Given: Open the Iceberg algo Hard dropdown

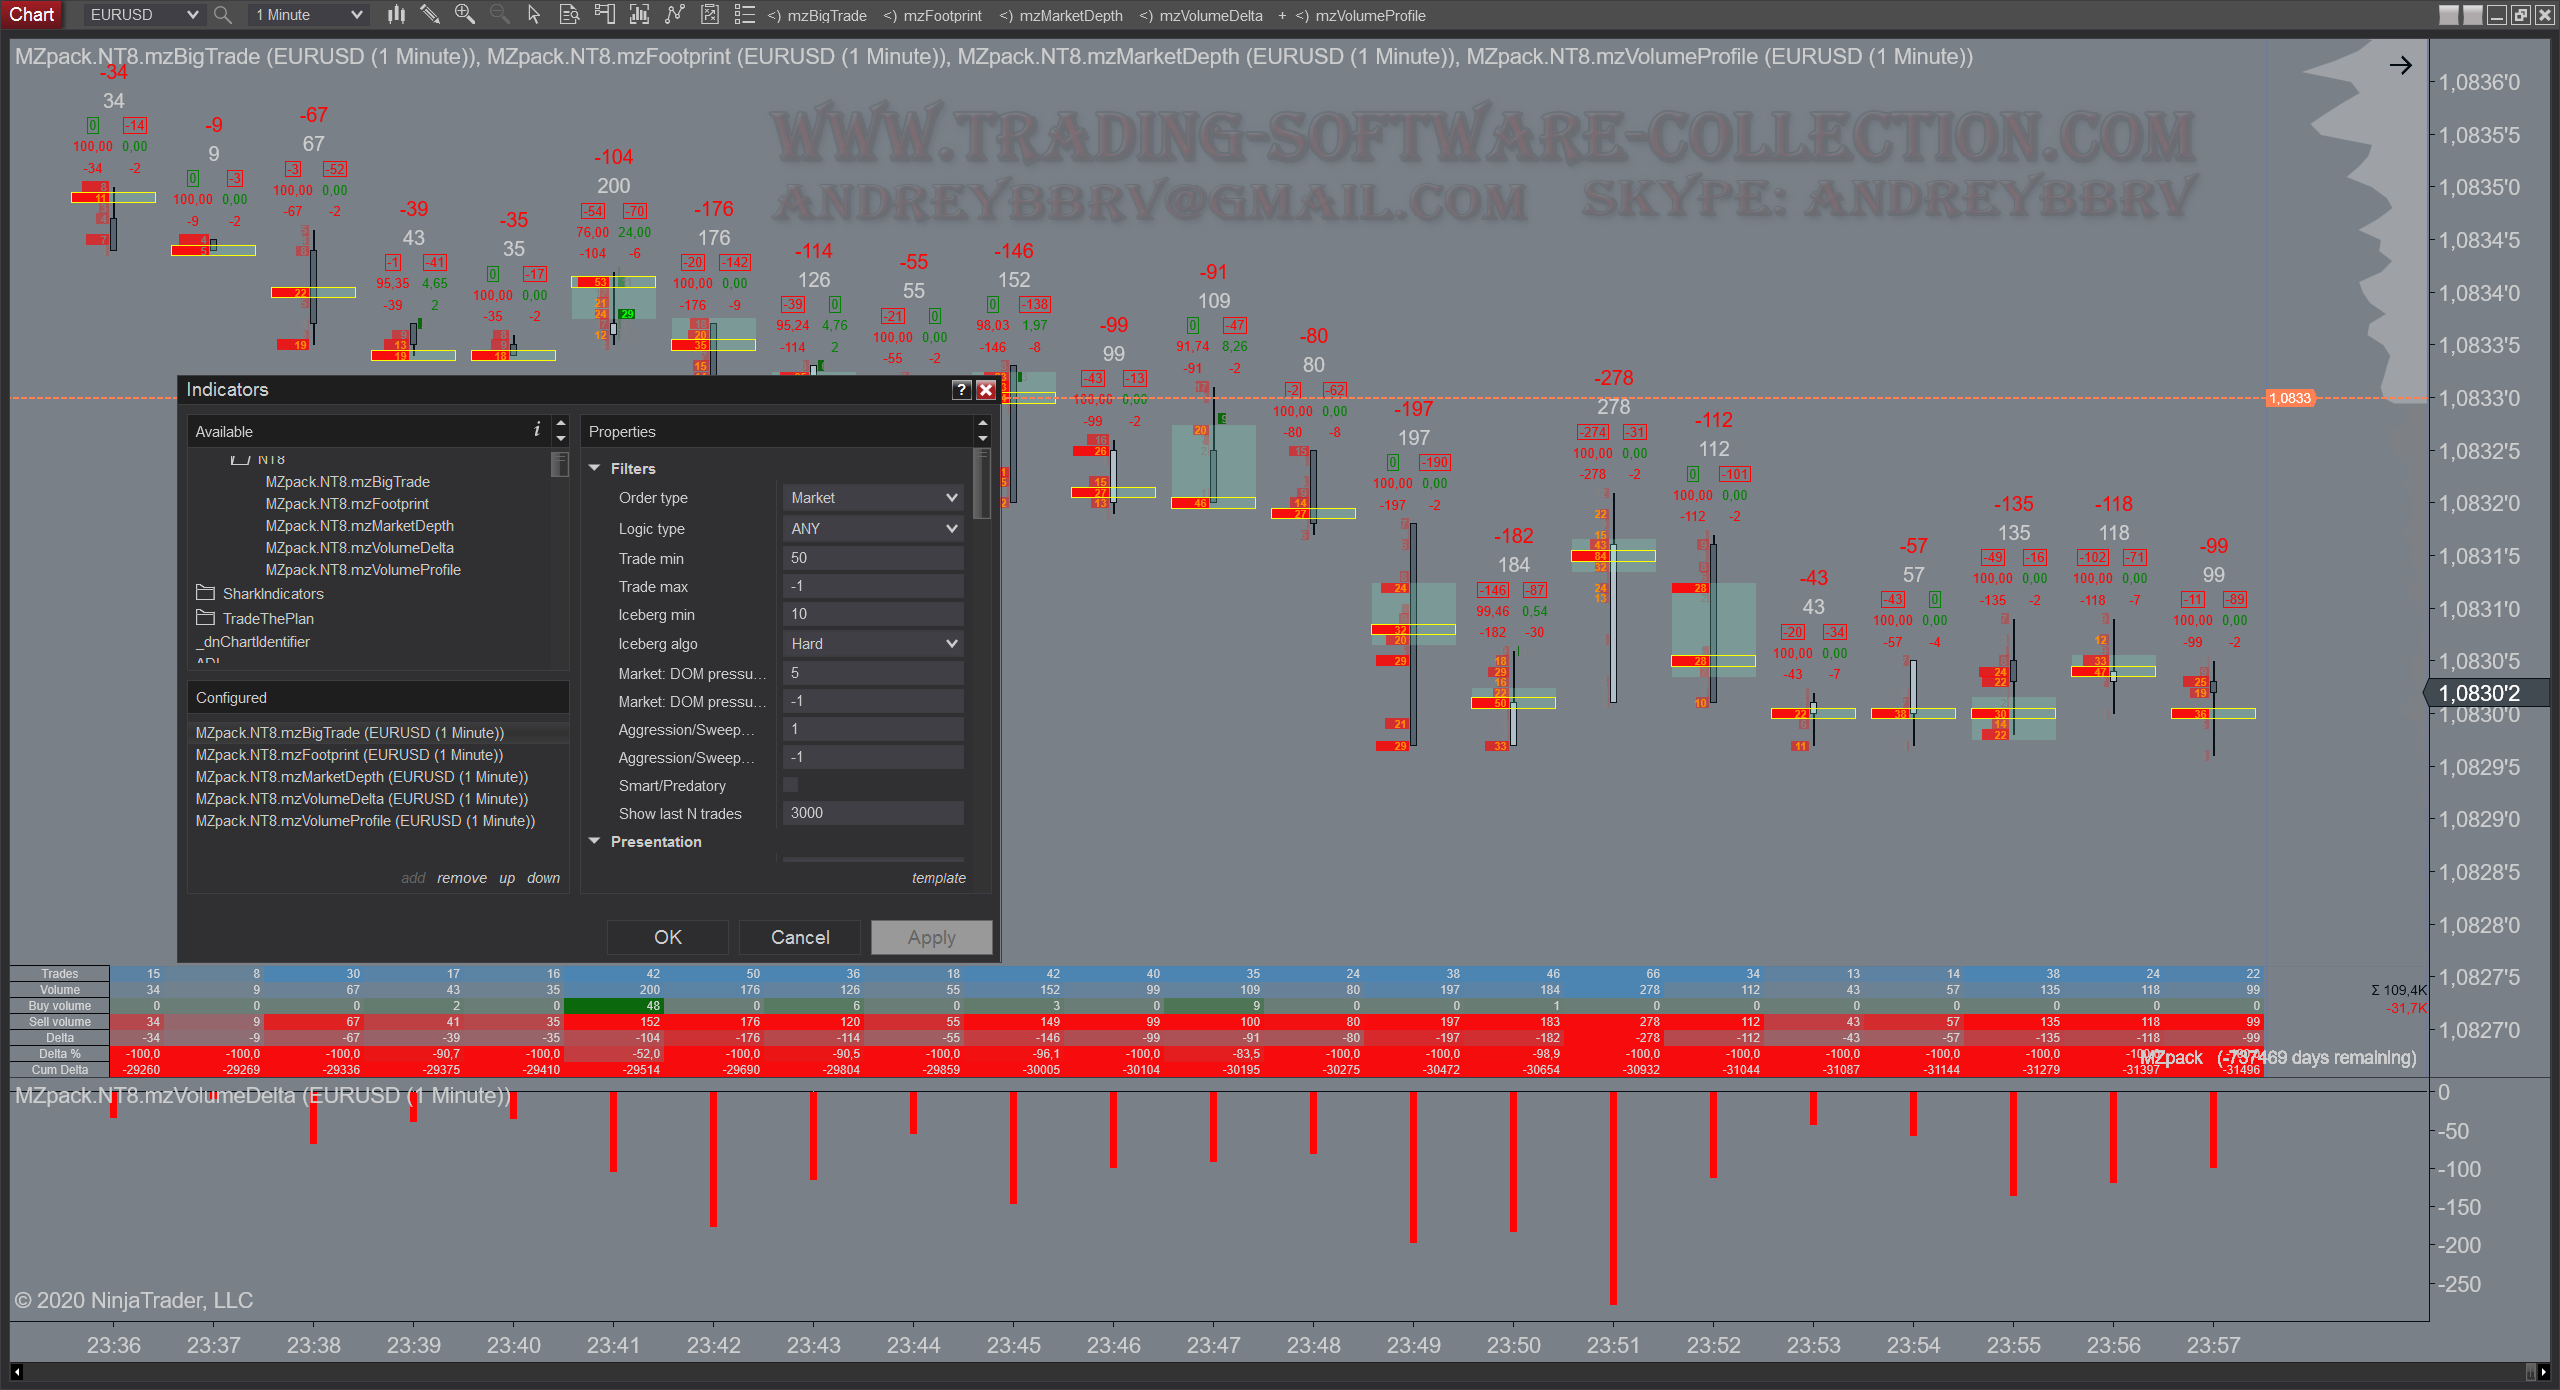Looking at the screenshot, I should [873, 644].
